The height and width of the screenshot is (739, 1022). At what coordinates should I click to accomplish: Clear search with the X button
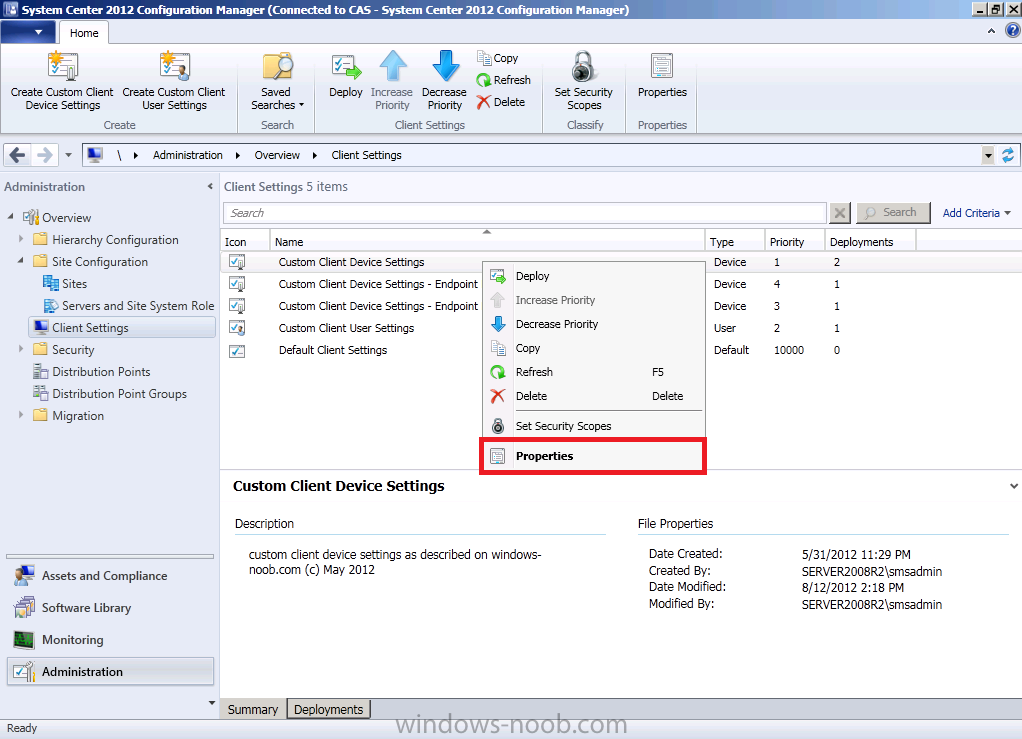pos(840,213)
